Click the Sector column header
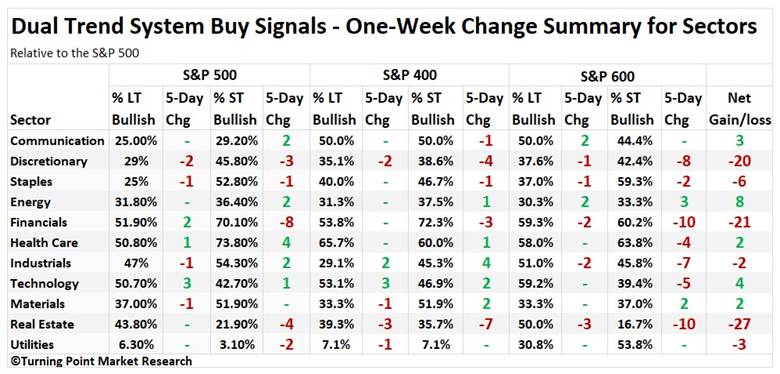Viewport: 780px width, 374px height. click(x=30, y=120)
